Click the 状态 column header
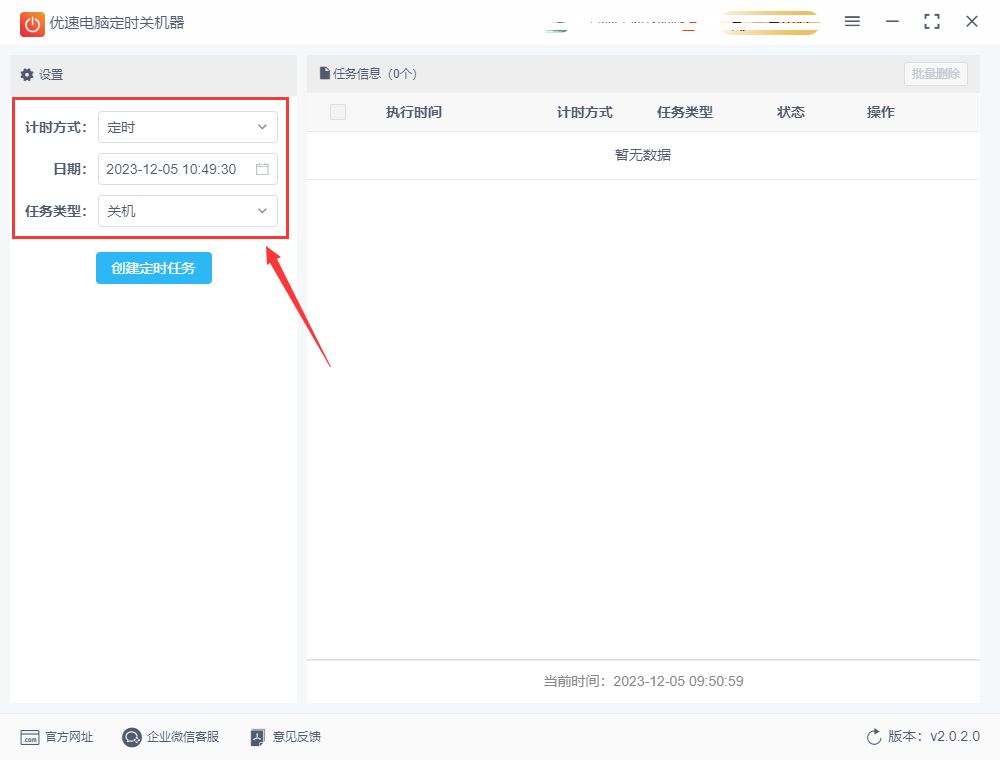 791,112
